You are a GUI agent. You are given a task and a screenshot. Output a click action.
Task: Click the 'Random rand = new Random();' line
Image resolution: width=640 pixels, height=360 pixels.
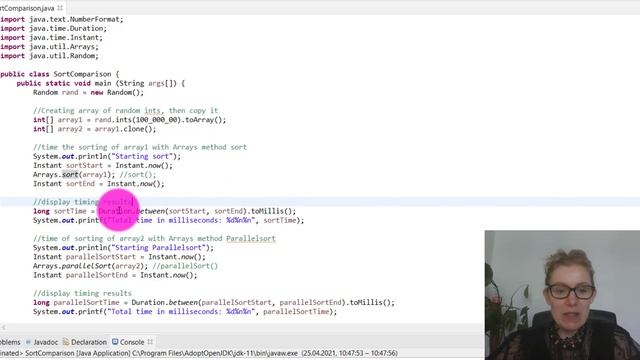click(x=89, y=92)
